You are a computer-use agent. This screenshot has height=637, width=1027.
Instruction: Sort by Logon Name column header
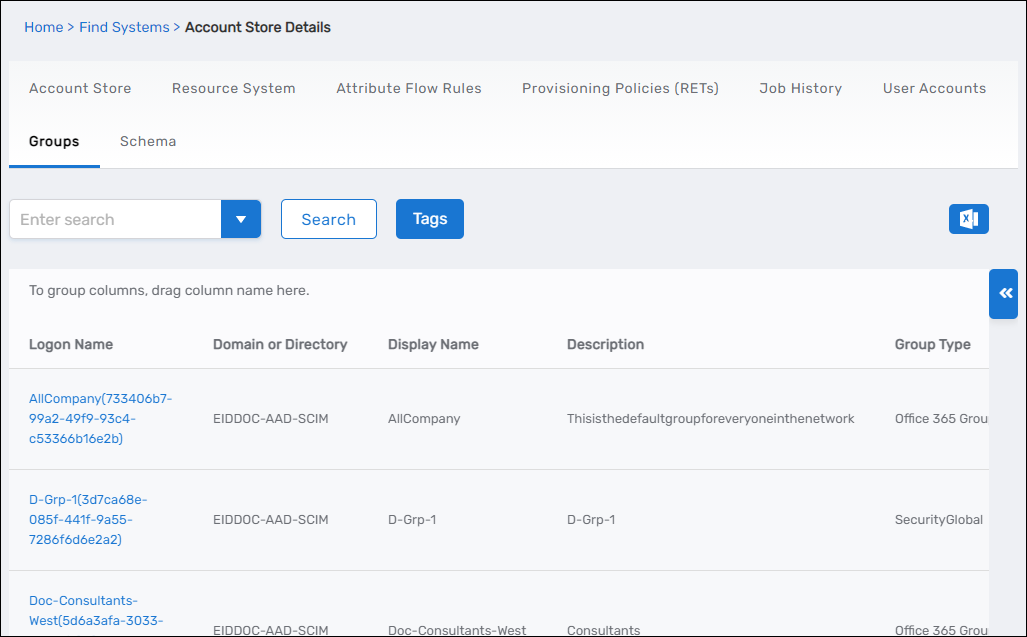click(71, 344)
